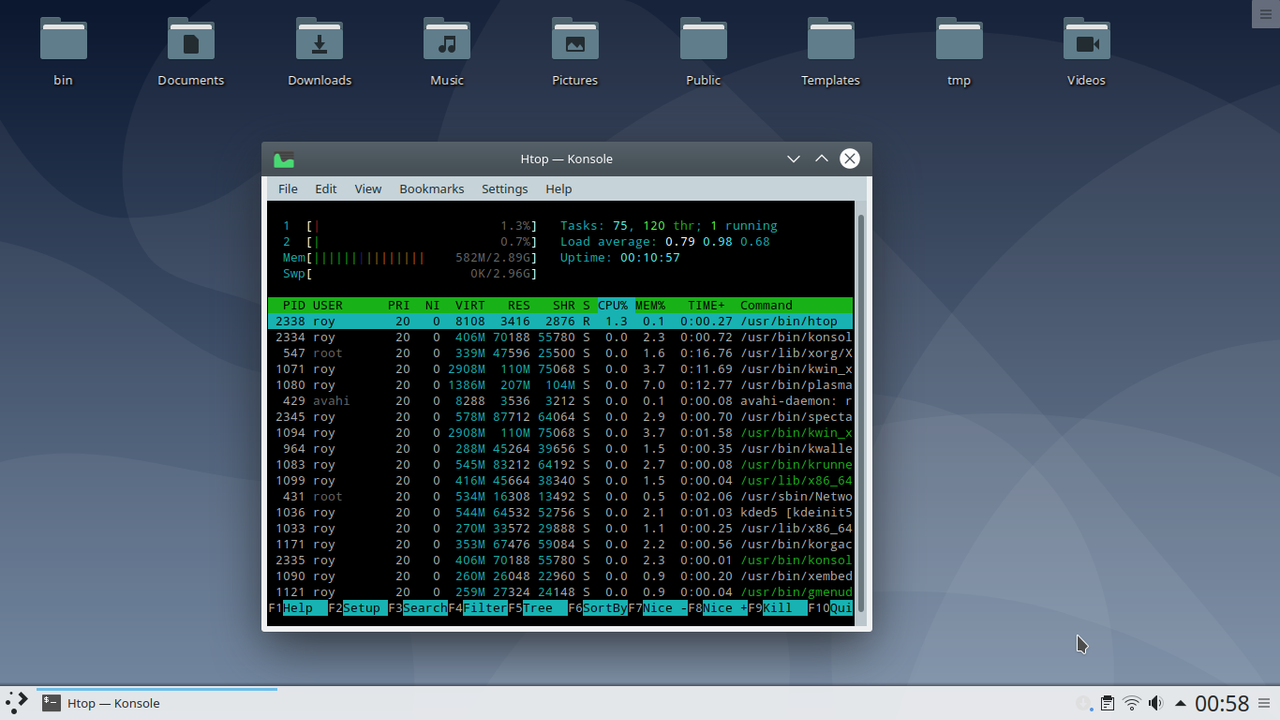Click the Konsole window title icon
The image size is (1280, 720).
[284, 159]
